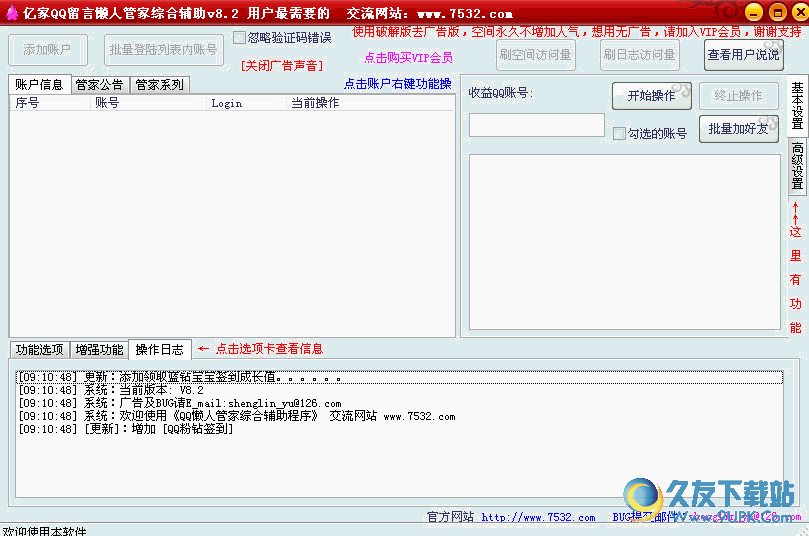Viewport: 809px width, 536px height.
Task: Click 开始操作 button
Action: pos(652,96)
